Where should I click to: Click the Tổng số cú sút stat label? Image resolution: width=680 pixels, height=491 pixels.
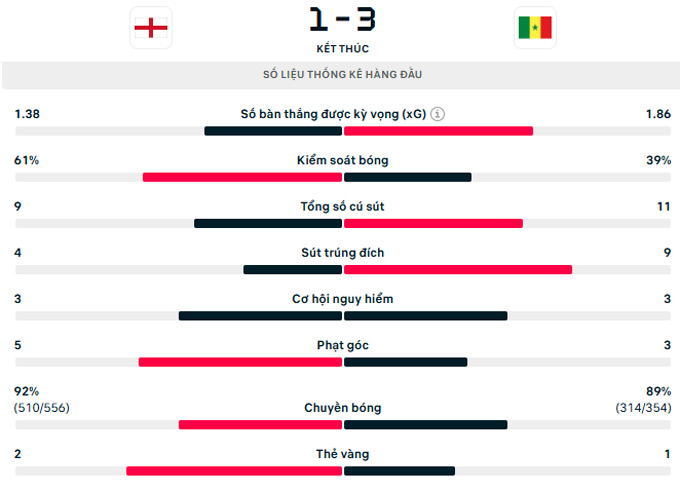[x=342, y=206]
